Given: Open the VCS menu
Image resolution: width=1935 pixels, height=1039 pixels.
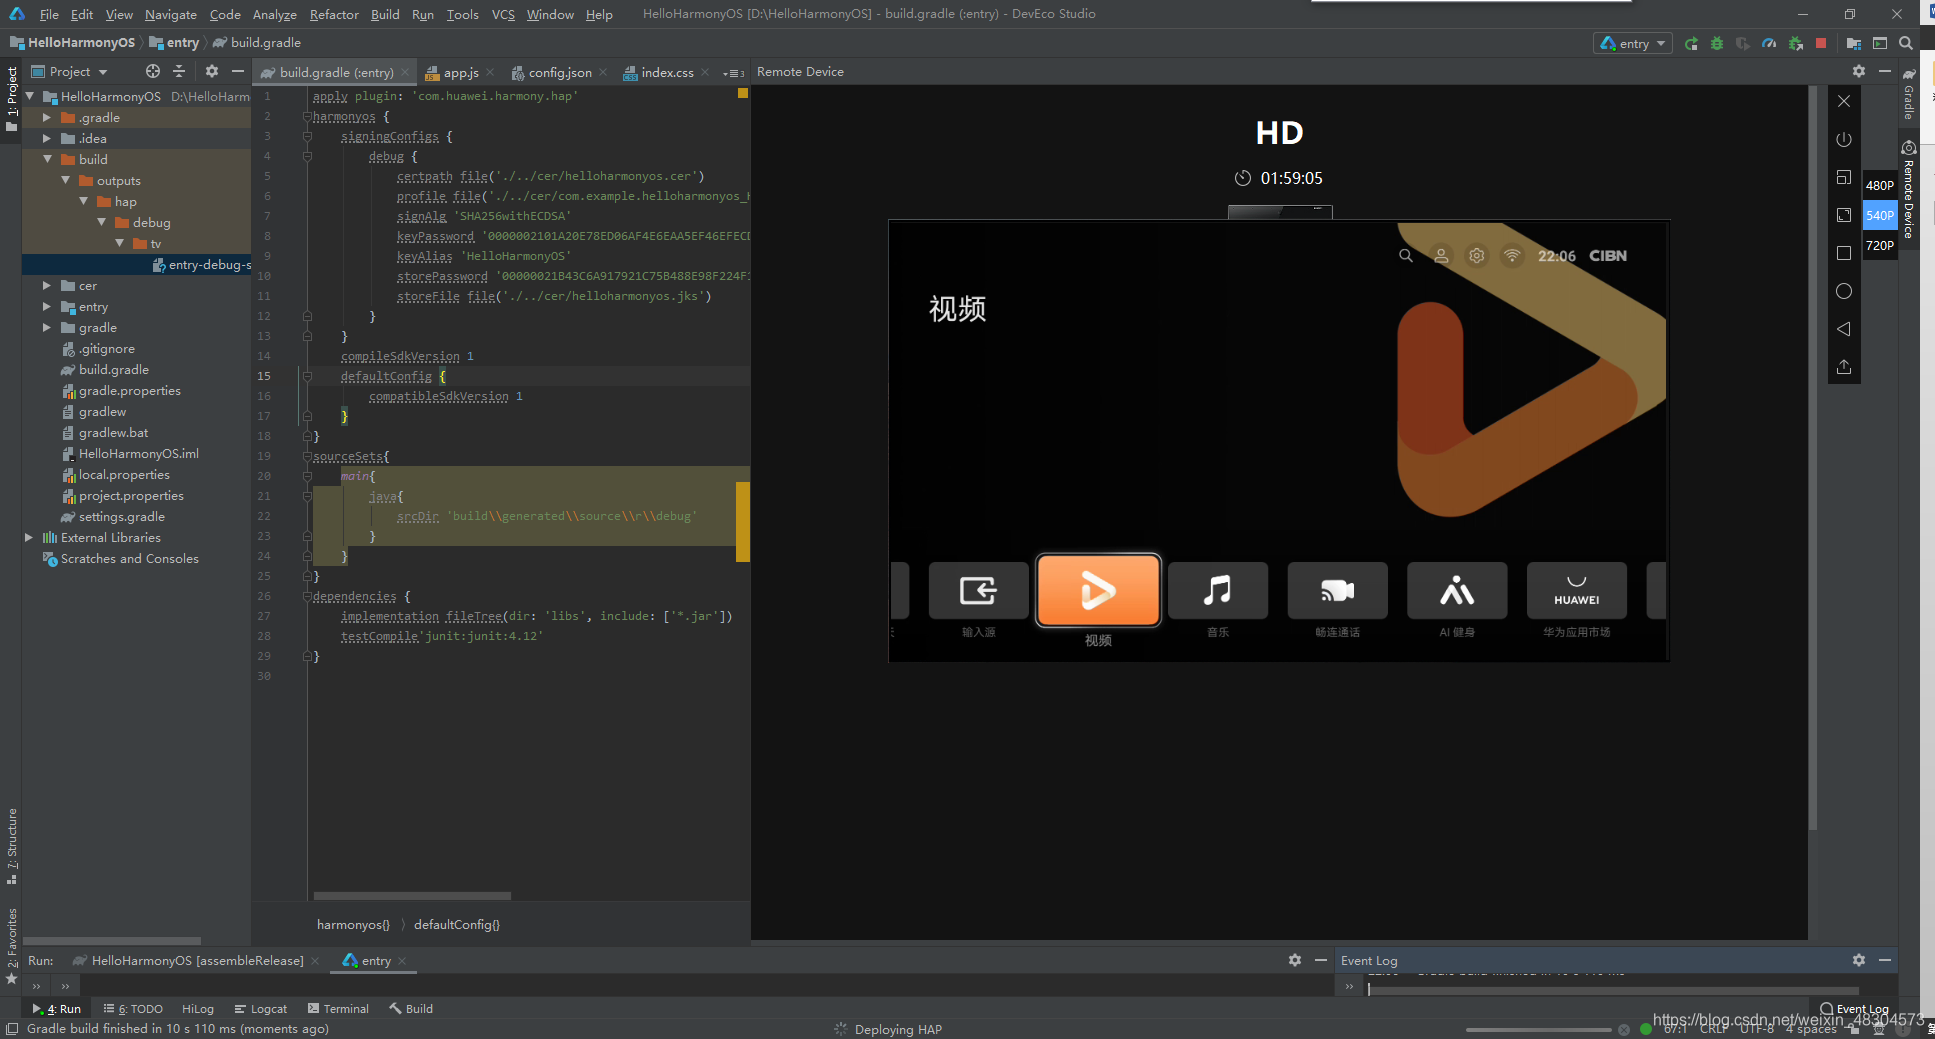Looking at the screenshot, I should 503,14.
